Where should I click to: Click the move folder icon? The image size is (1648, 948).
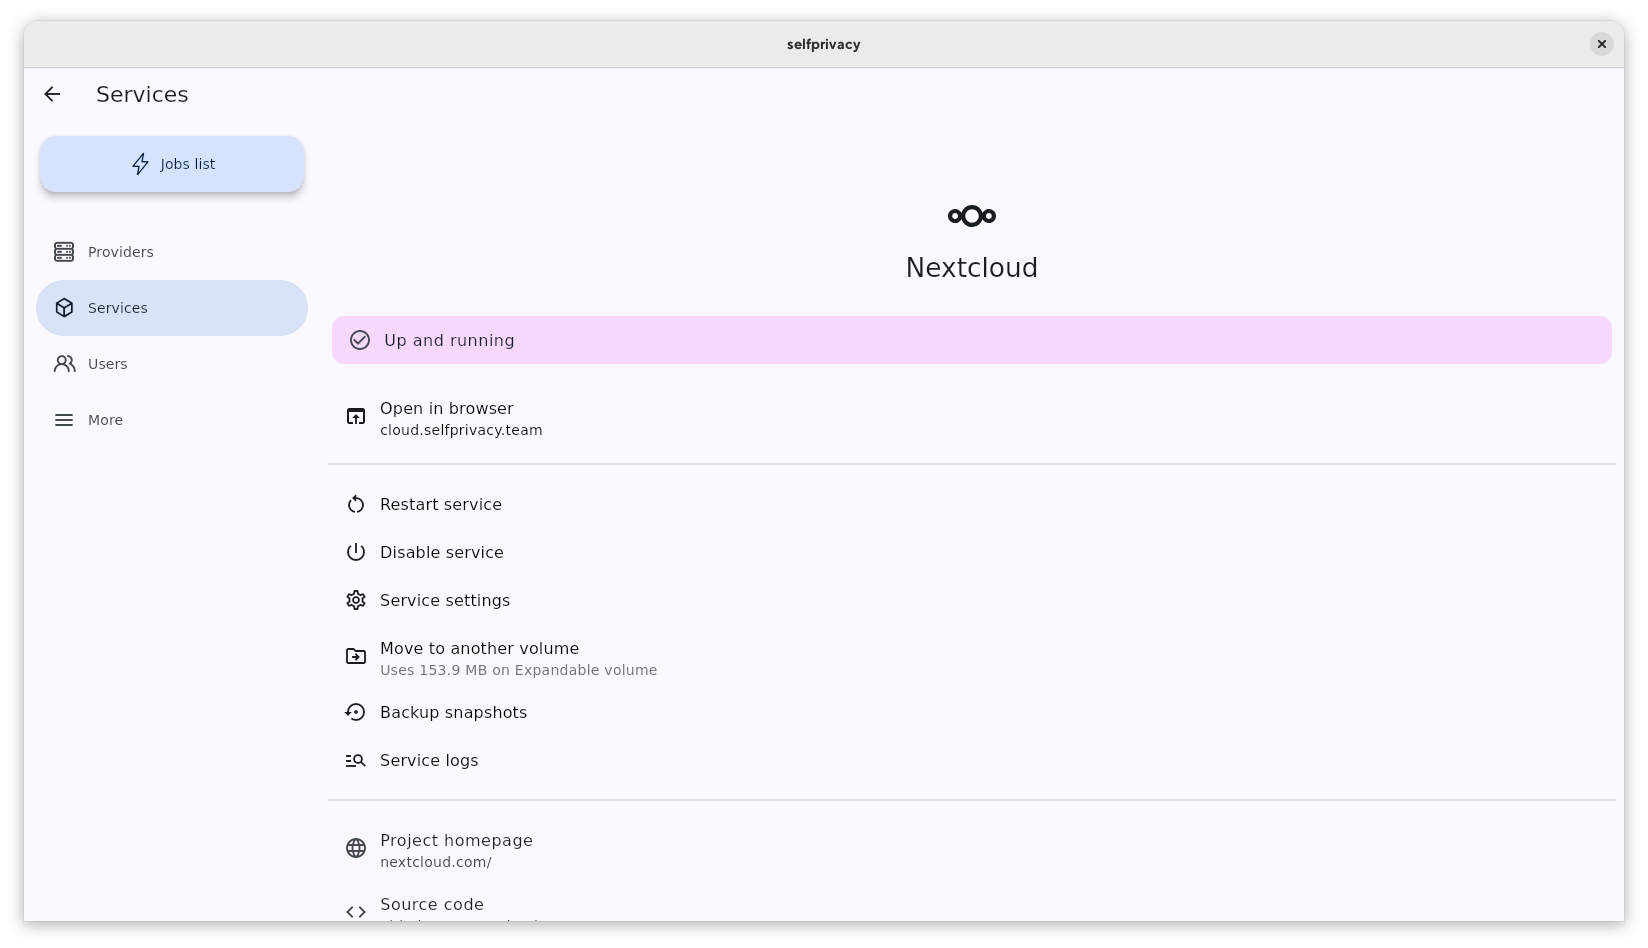(356, 656)
